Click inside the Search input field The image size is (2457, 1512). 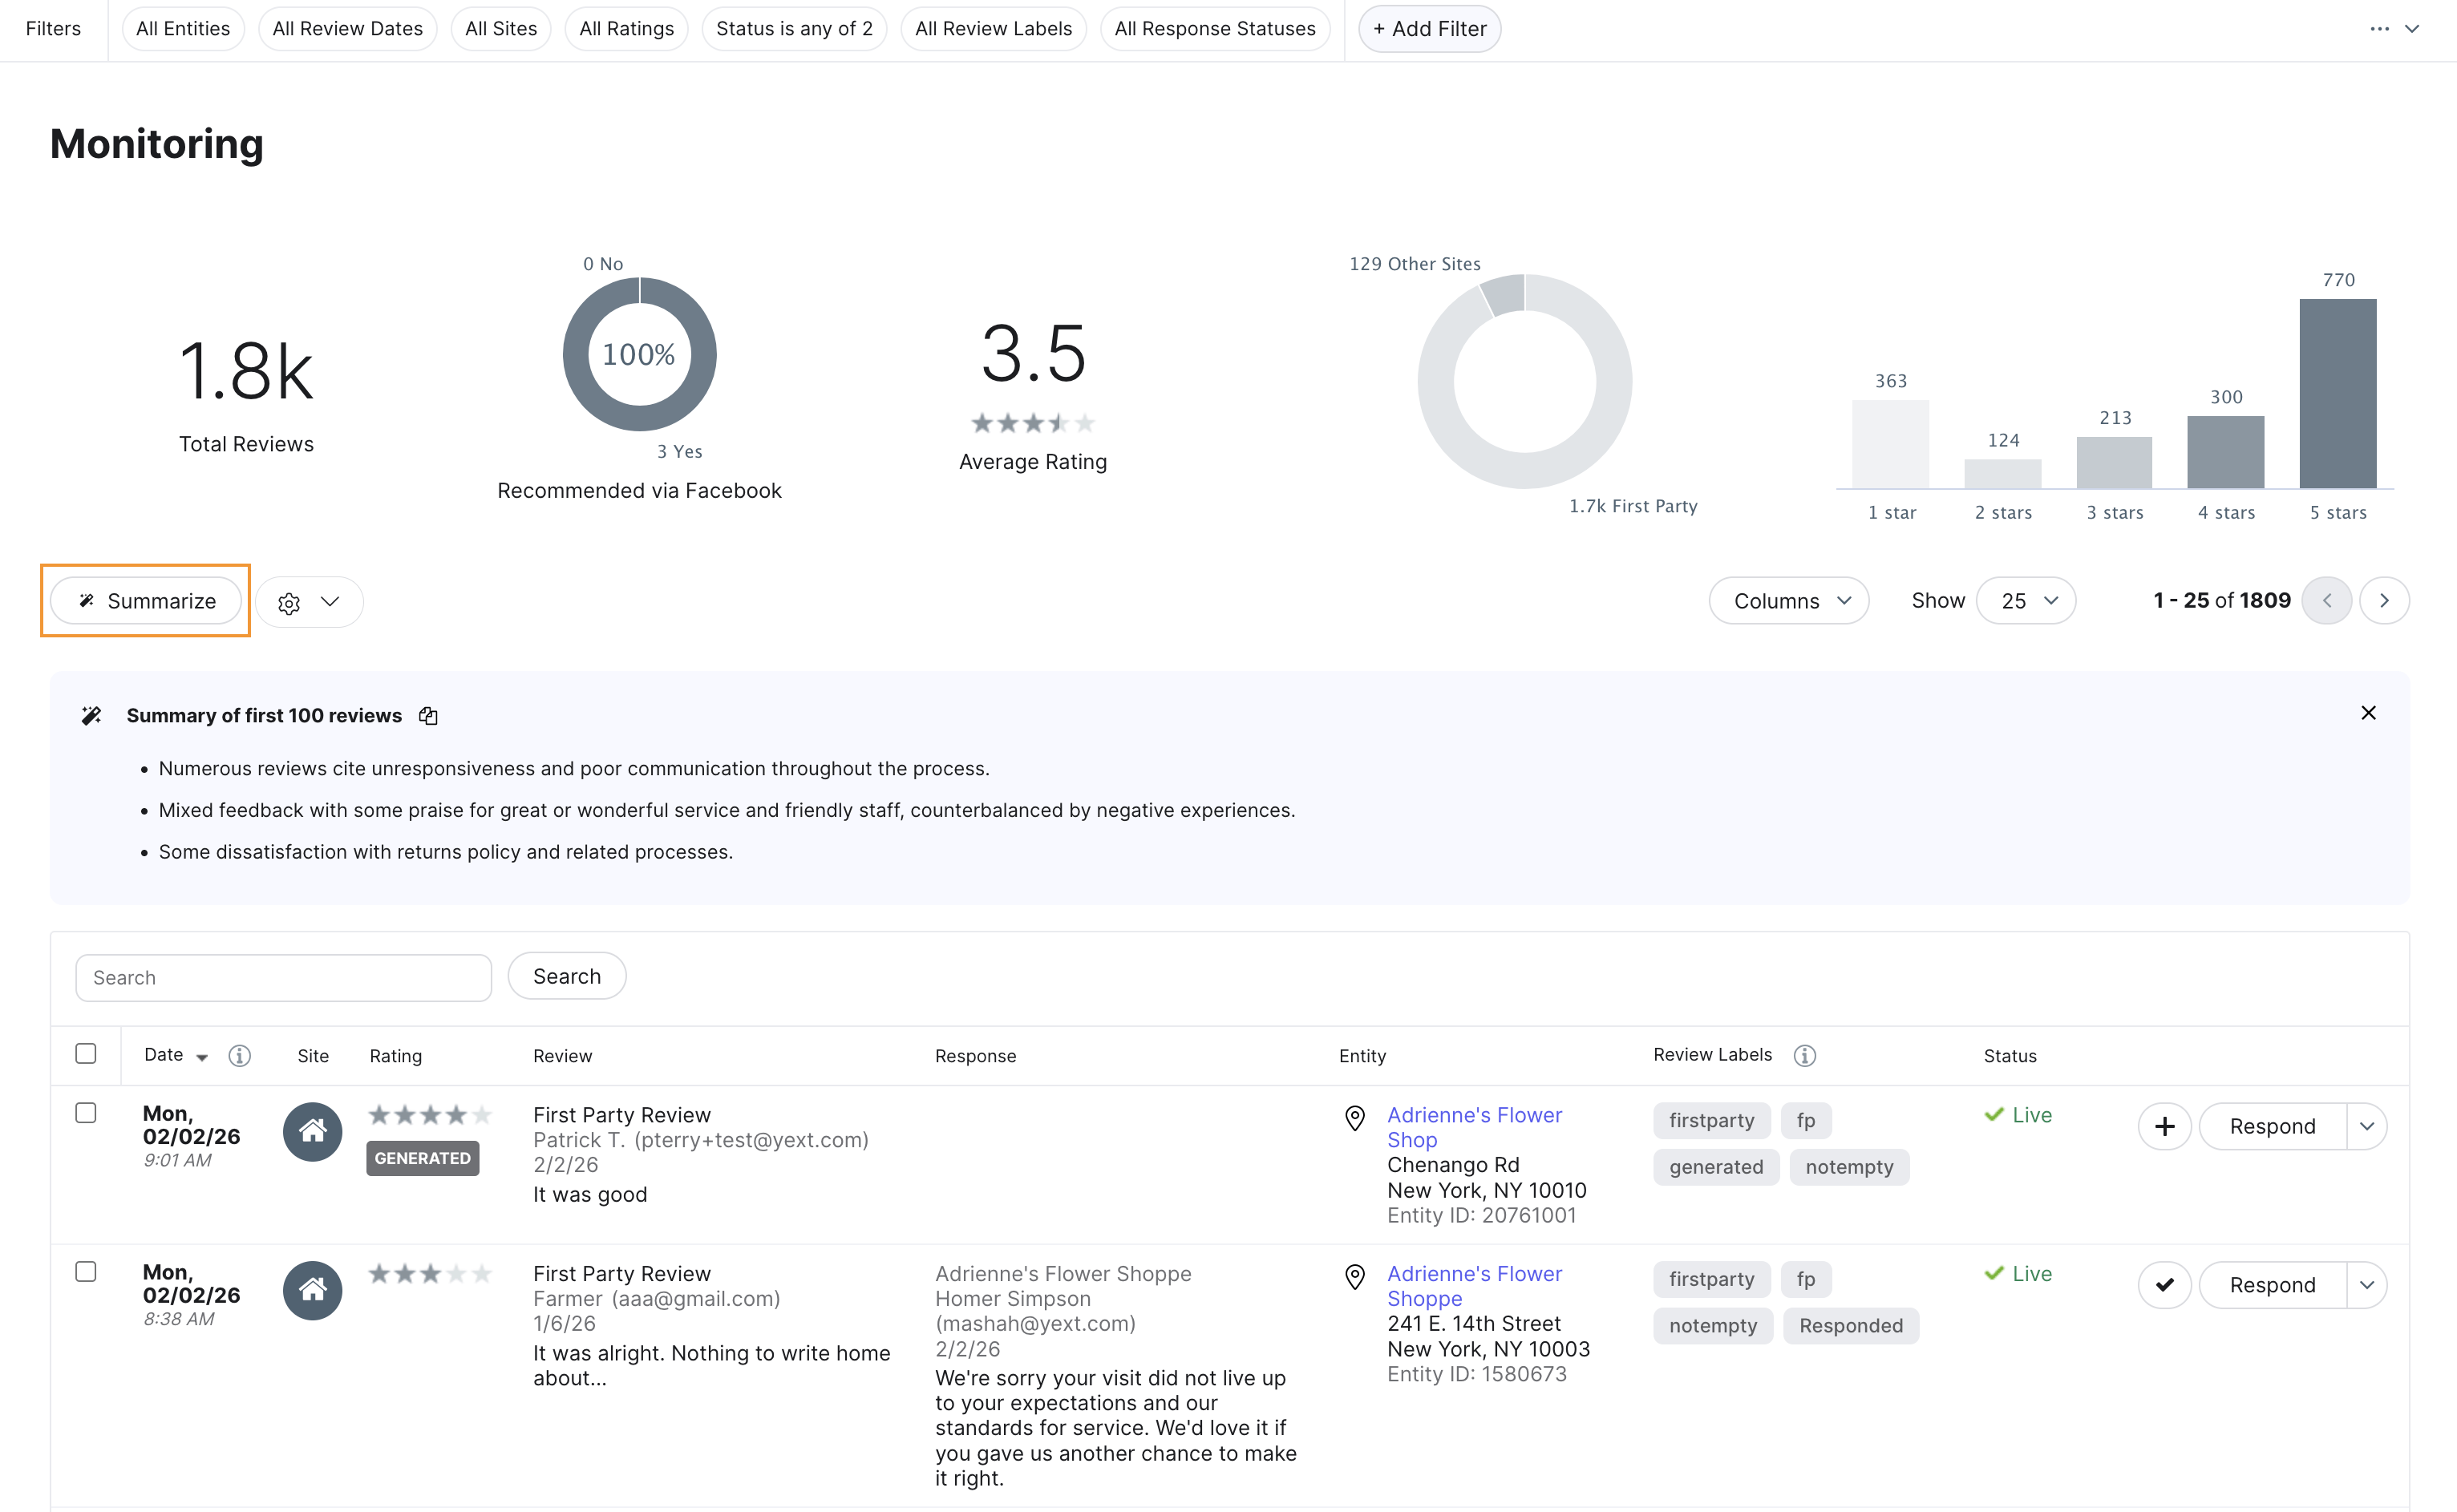(283, 977)
